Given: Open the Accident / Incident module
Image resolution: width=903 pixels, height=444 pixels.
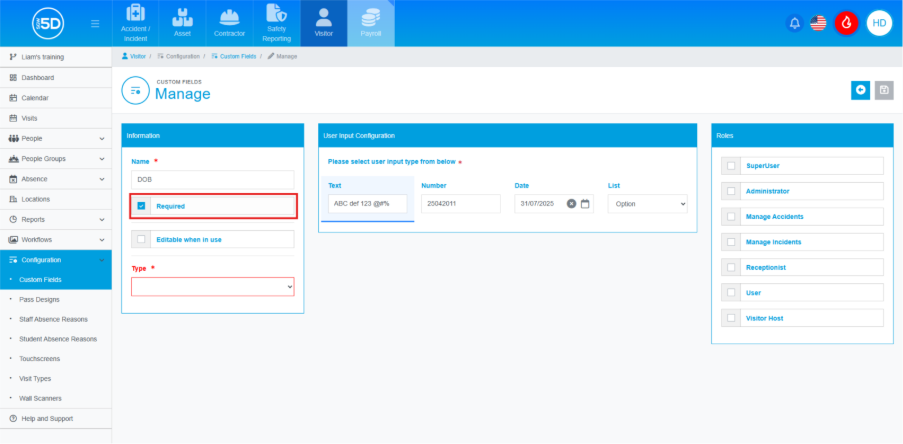Looking at the screenshot, I should (135, 23).
